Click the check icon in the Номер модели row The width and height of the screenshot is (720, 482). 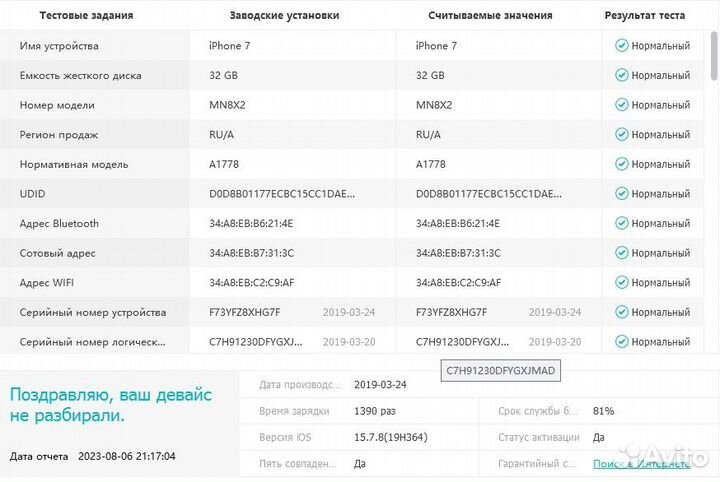(621, 105)
